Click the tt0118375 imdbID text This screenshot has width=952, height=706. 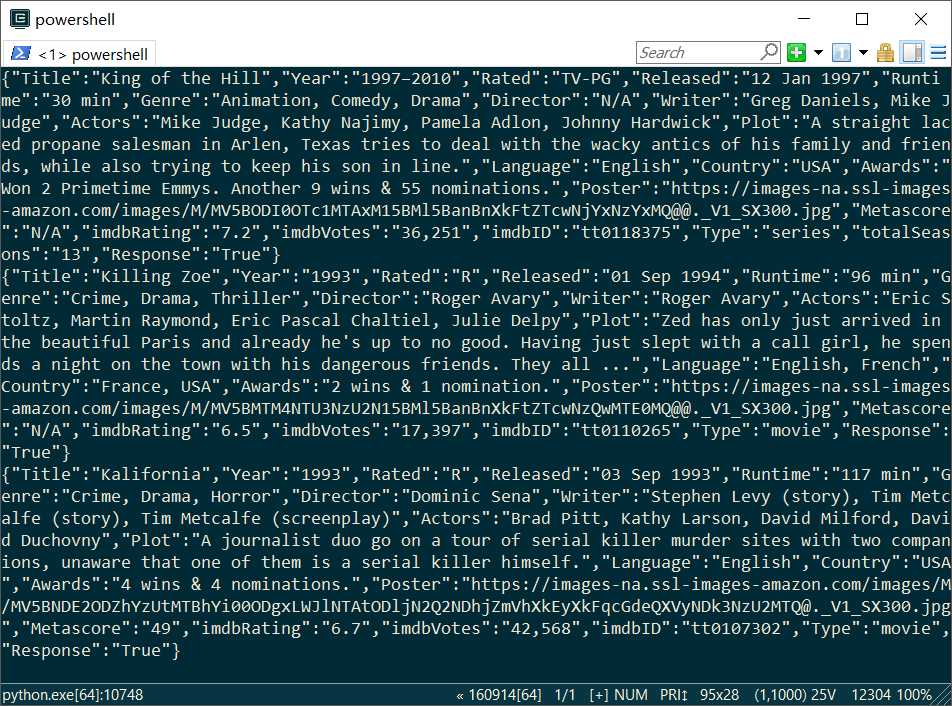(625, 233)
